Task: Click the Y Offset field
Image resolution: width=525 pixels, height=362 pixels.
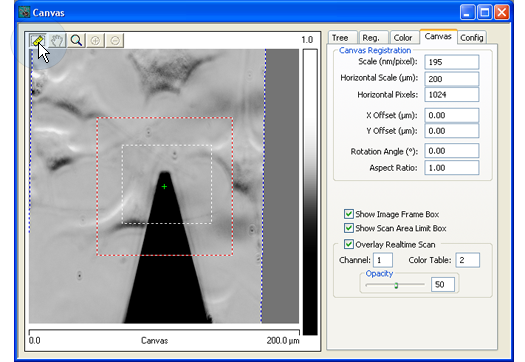Action: tap(452, 131)
